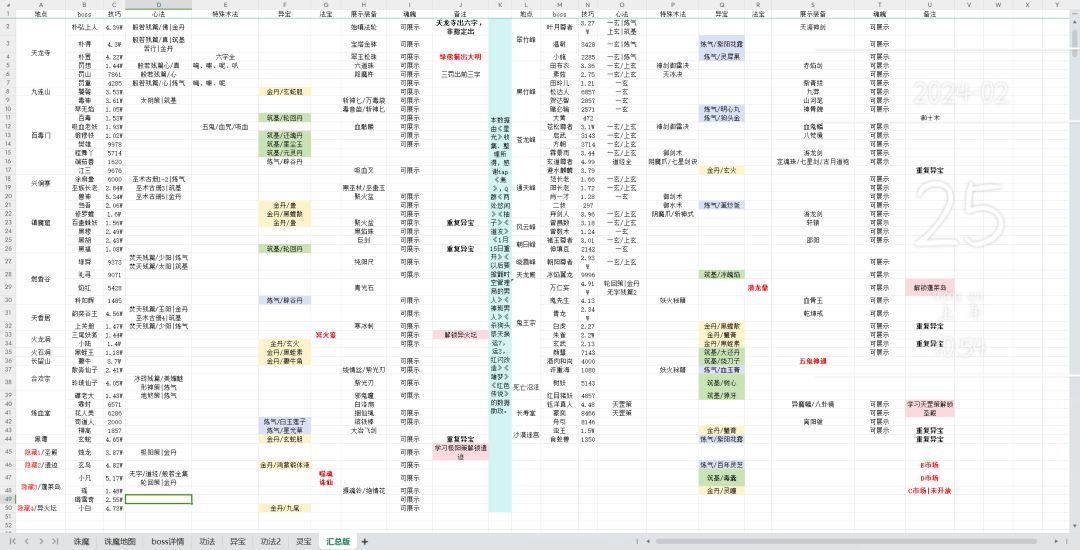Click the 地点 header cell in column A
1080x550 pixels.
(41, 14)
